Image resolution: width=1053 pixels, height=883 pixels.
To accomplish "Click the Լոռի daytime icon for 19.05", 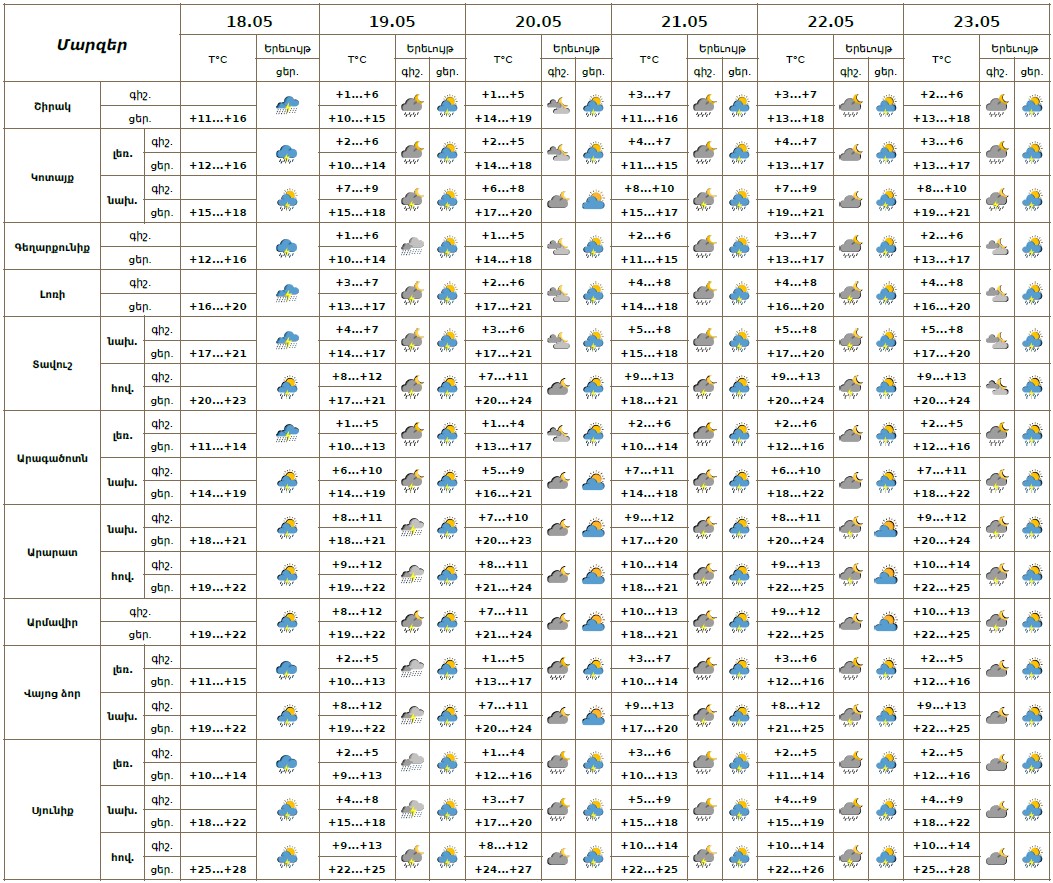I will [447, 293].
